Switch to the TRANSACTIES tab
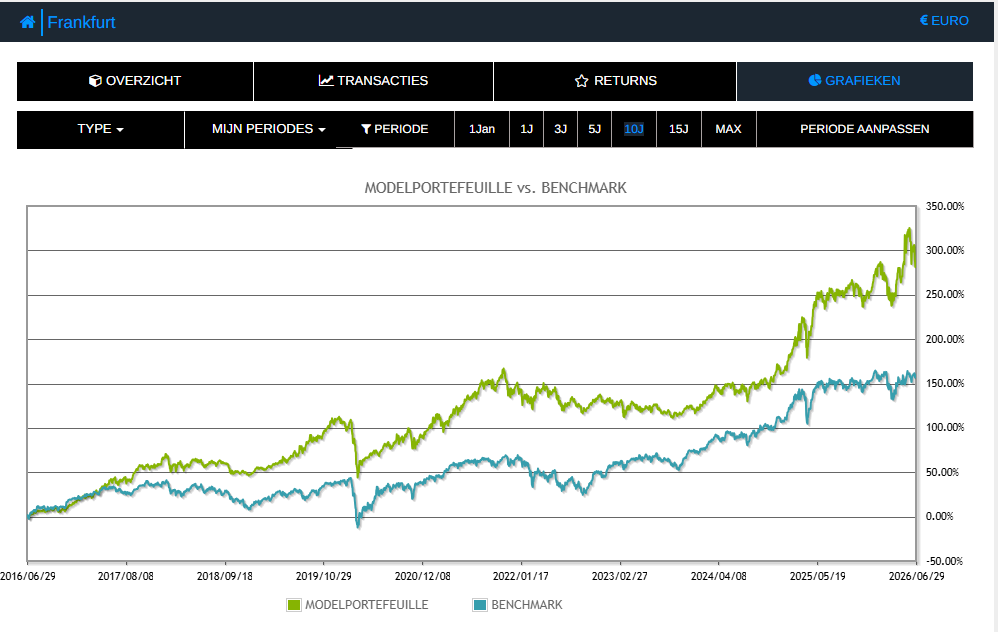The height and width of the screenshot is (632, 998). 374,81
